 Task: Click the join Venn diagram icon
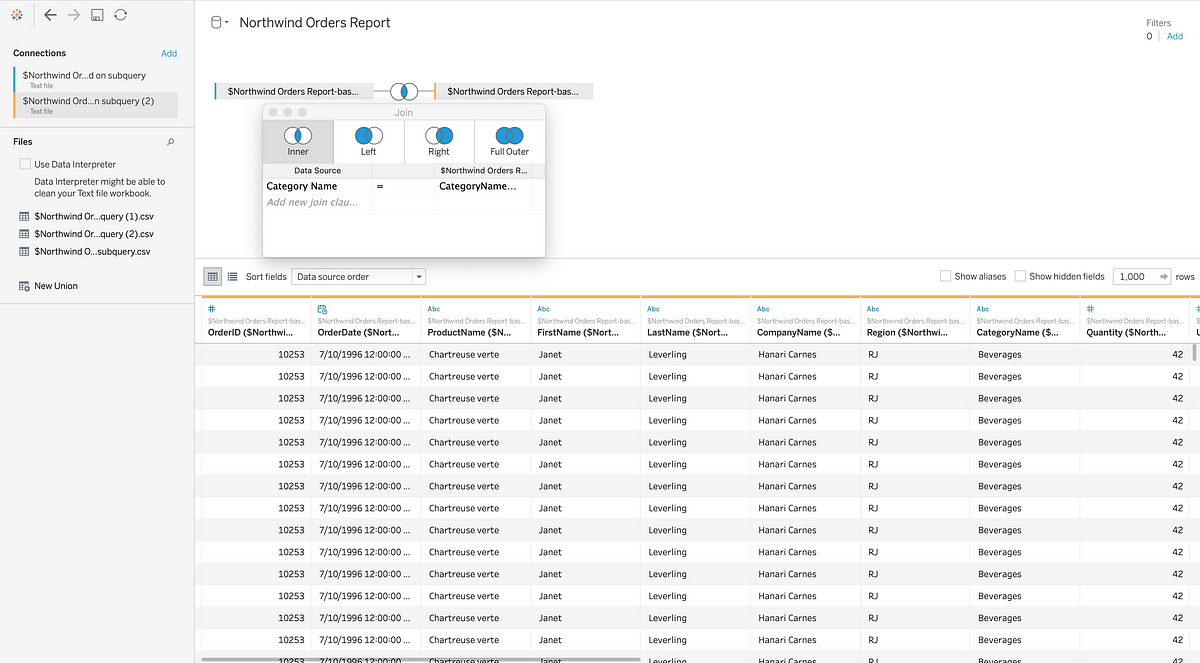(404, 91)
